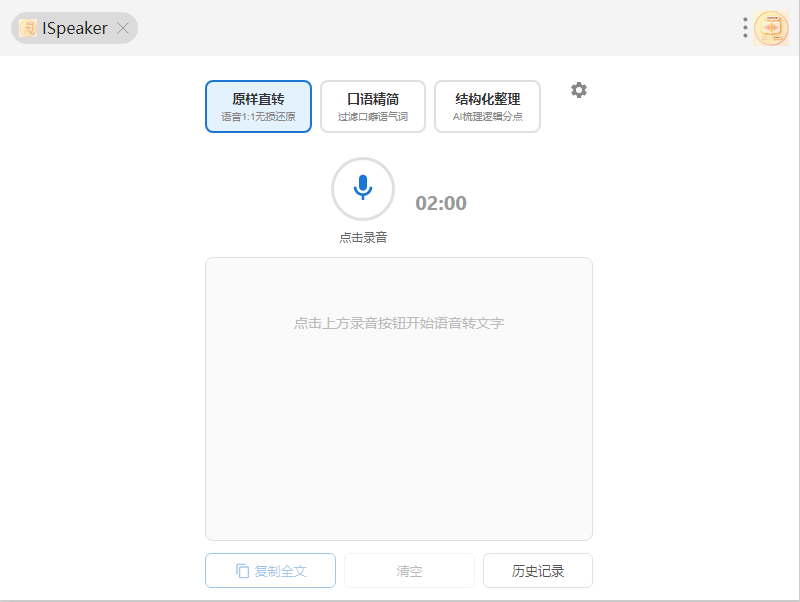
Task: Select the 原样直转 transcription mode
Action: coord(258,106)
